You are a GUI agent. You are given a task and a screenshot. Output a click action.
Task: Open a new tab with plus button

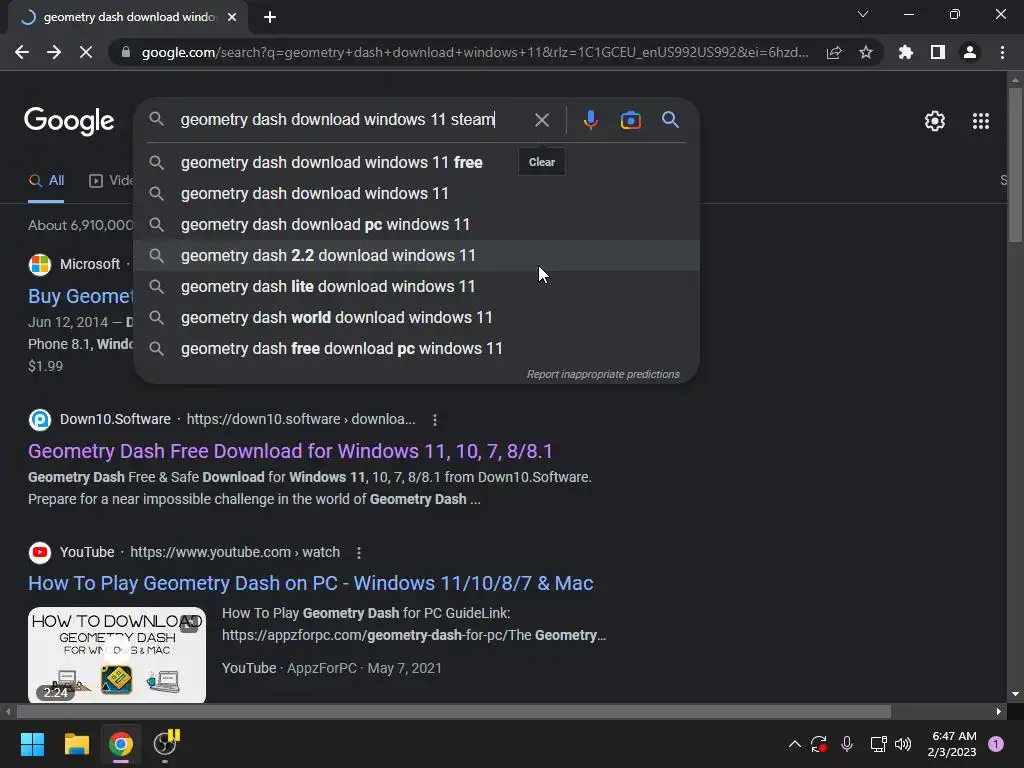(270, 17)
